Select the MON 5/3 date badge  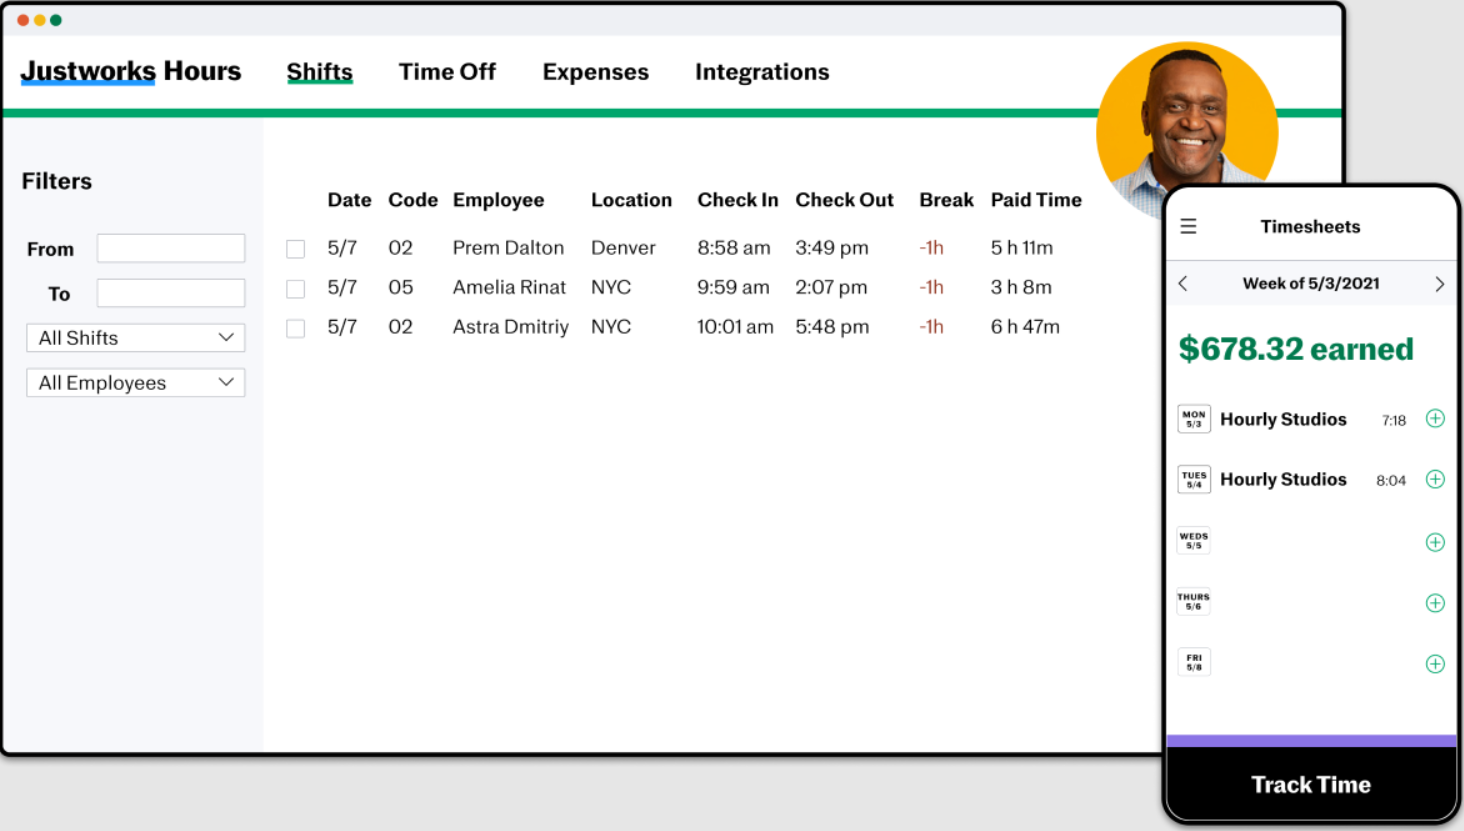pos(1194,419)
